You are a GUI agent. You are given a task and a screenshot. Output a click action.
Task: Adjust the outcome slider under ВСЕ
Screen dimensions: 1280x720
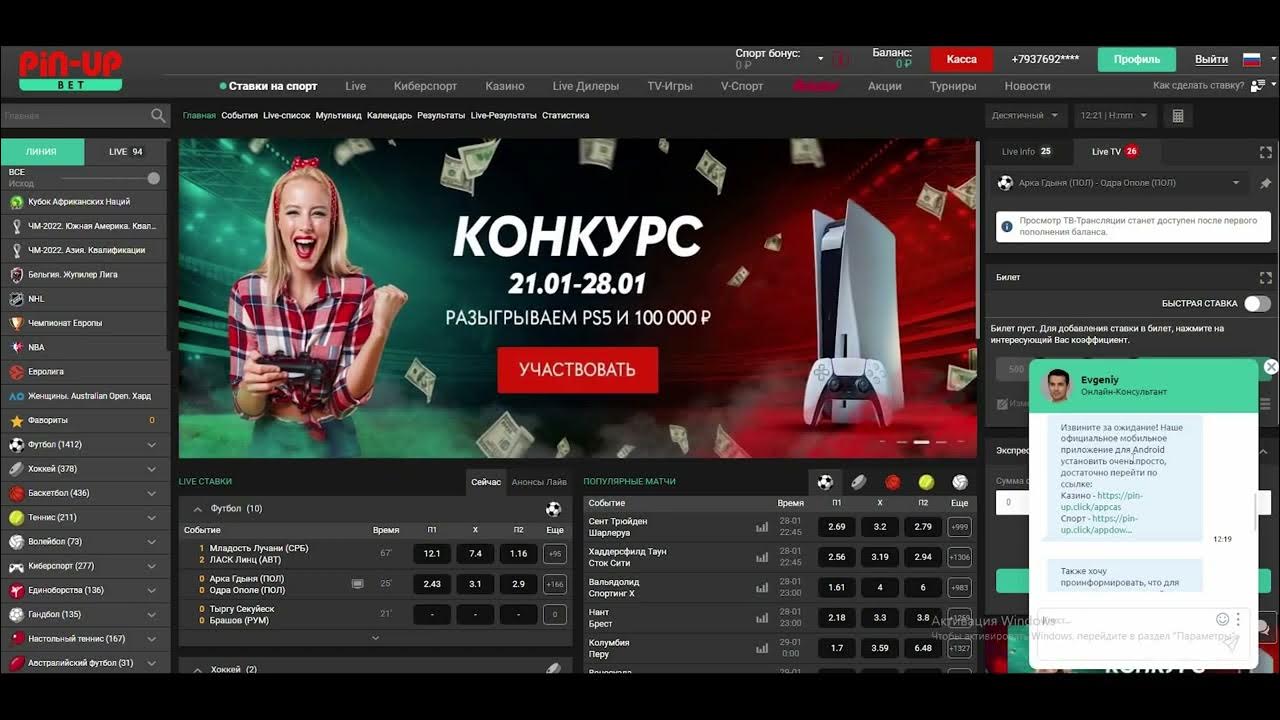[x=153, y=178]
